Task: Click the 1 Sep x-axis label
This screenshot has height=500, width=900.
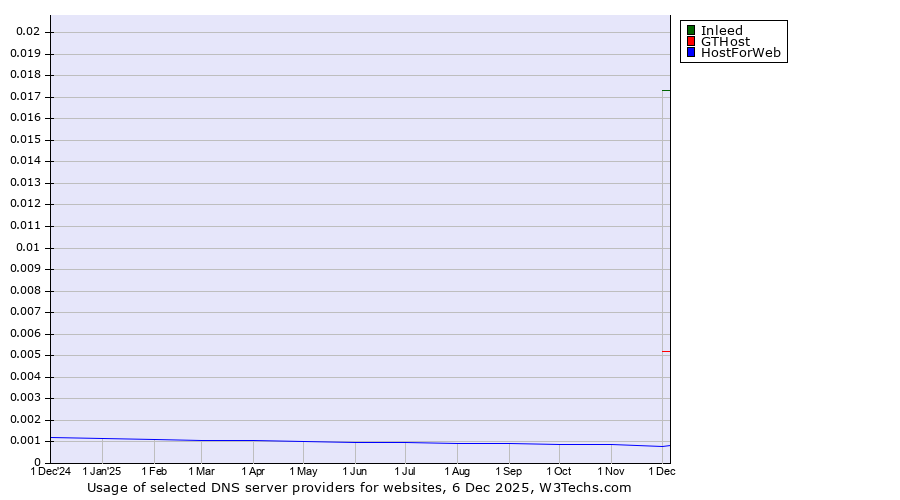Action: tap(508, 471)
